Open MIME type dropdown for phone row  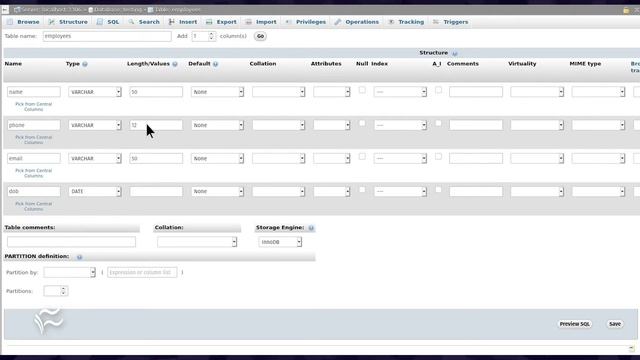pyautogui.click(x=598, y=125)
